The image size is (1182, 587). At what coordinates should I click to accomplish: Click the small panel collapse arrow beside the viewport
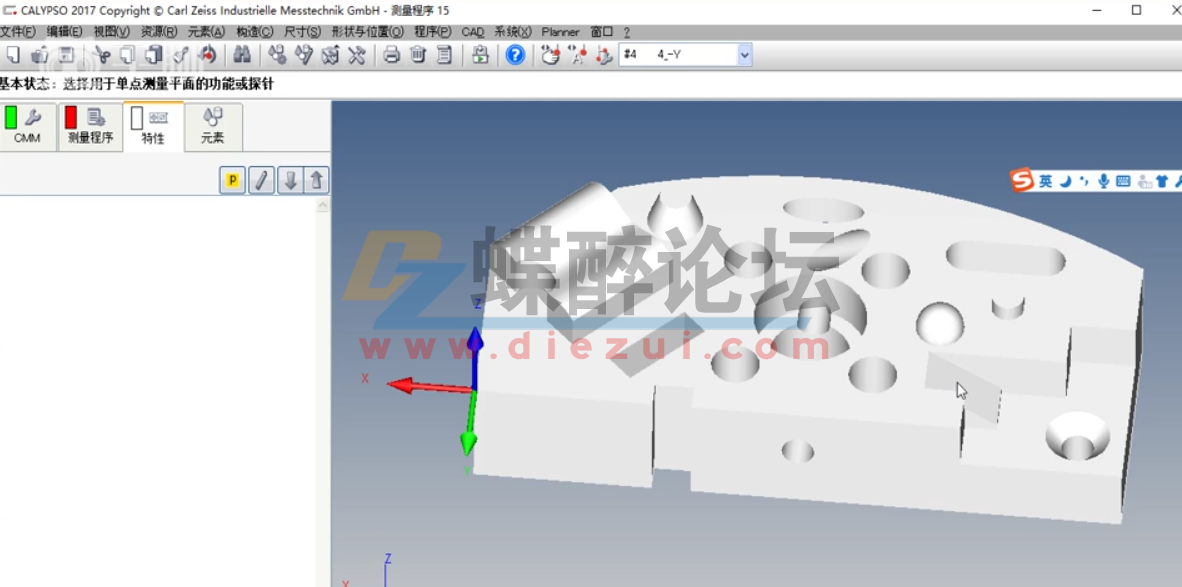tap(322, 203)
